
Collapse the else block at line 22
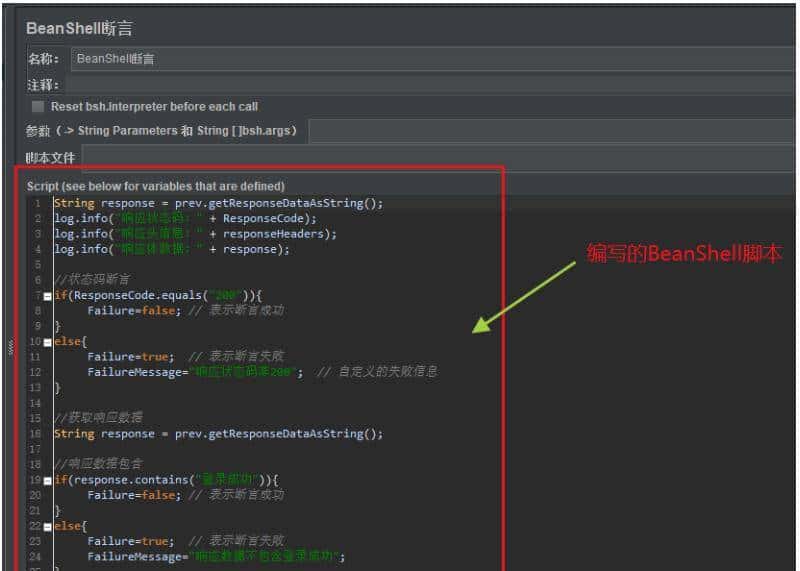(47, 527)
